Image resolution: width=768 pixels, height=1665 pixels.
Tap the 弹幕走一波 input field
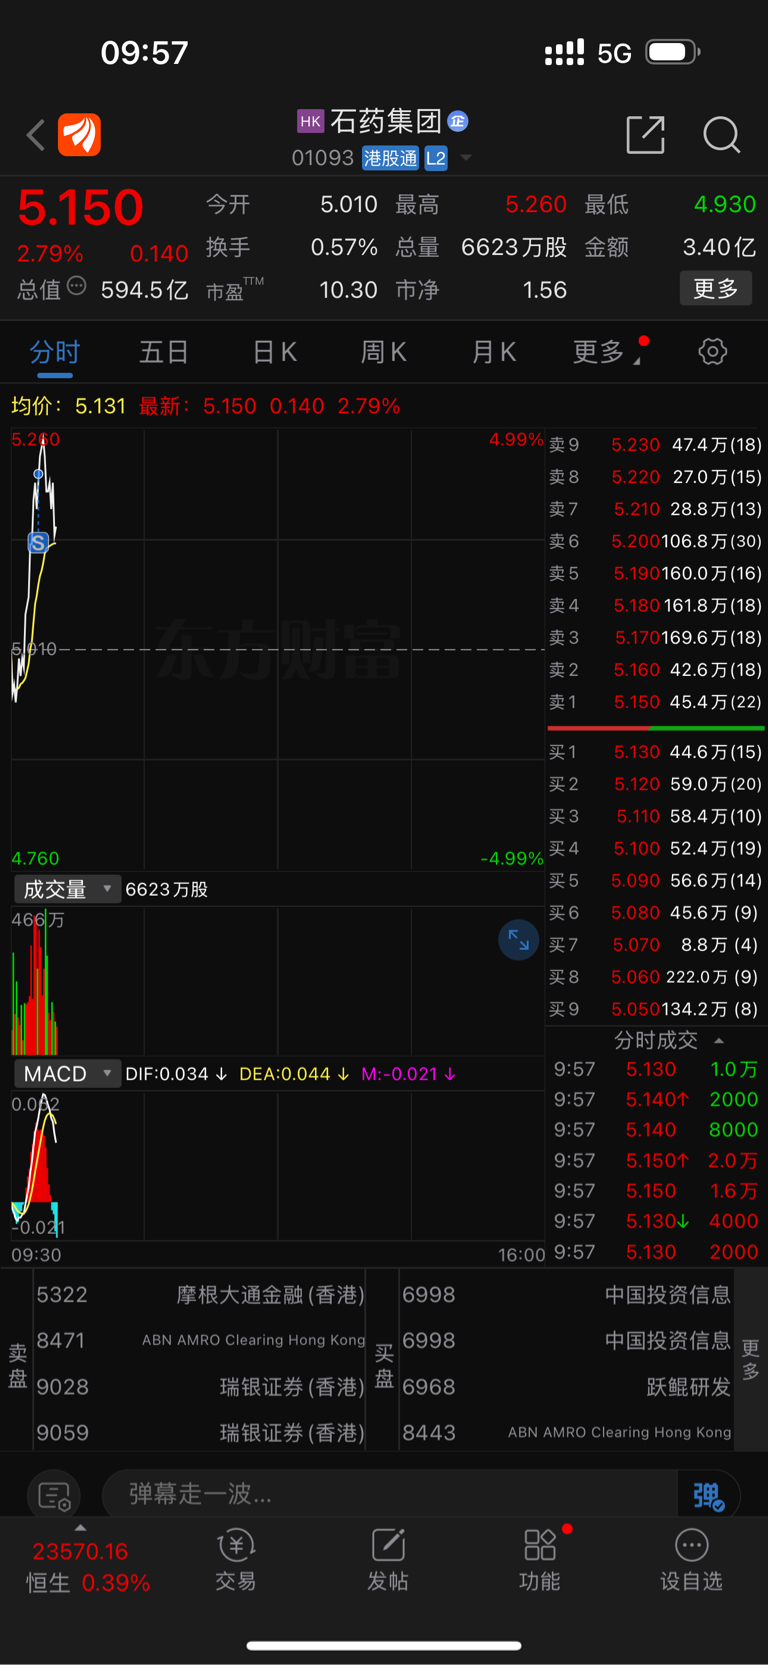pos(390,1495)
